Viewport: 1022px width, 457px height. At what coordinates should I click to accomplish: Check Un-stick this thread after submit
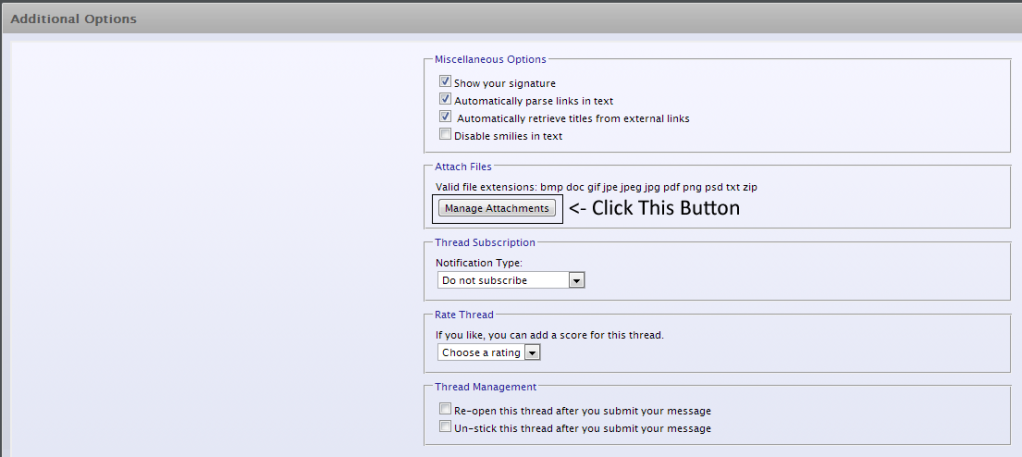pos(445,427)
